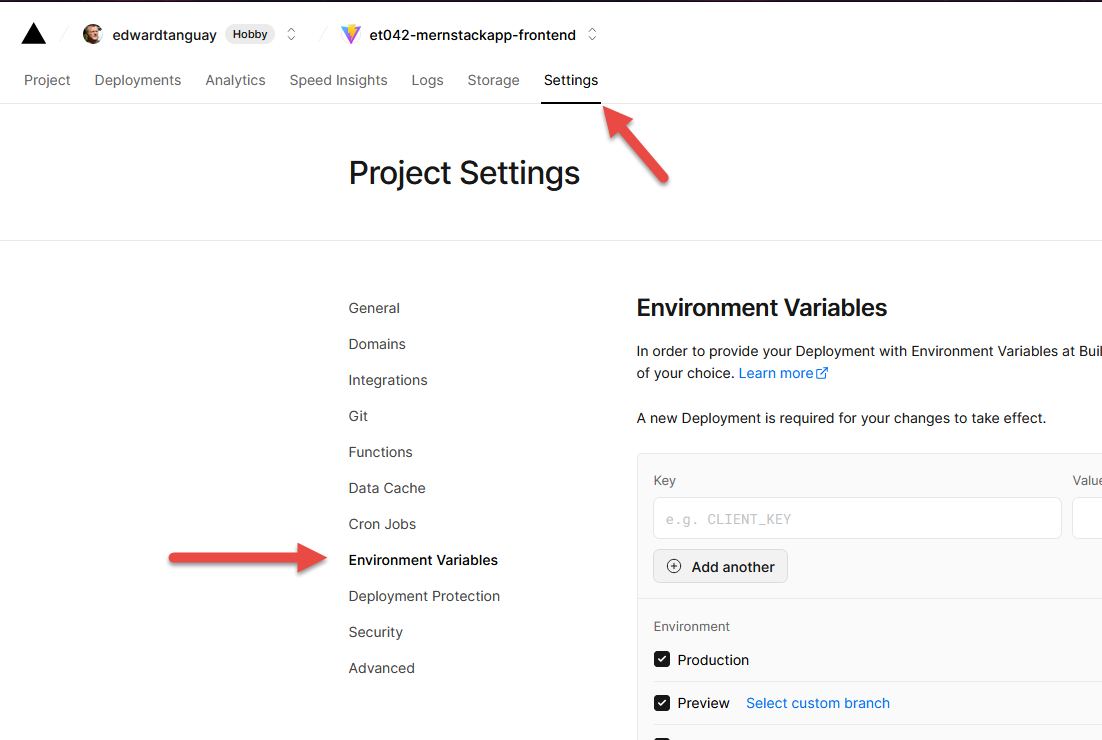Open the Storage tab

(493, 80)
